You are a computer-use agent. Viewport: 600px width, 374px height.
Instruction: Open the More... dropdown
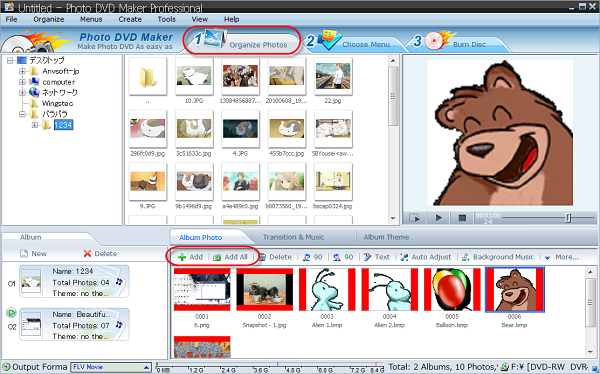(561, 257)
